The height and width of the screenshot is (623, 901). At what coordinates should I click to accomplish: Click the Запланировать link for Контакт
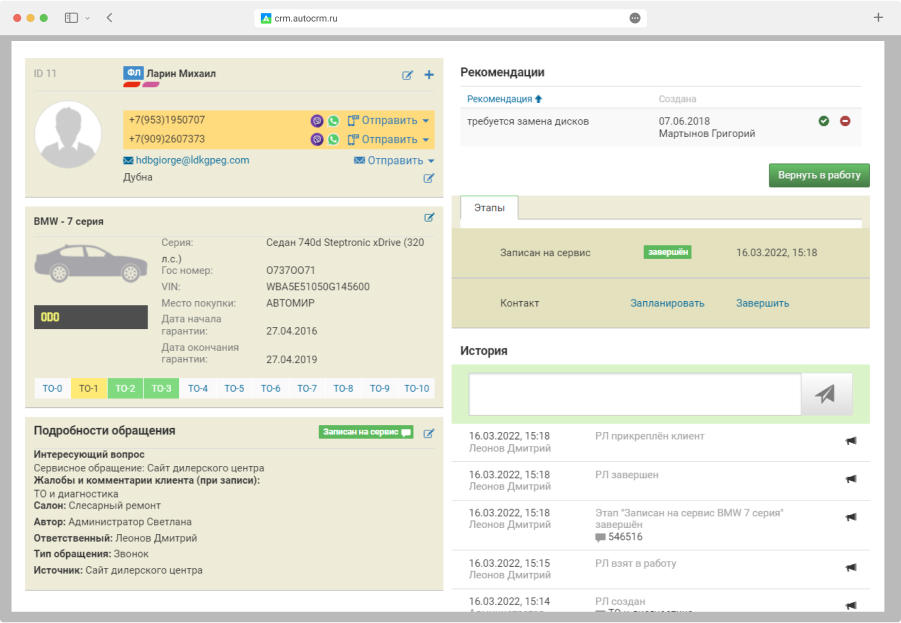pyautogui.click(x=667, y=303)
